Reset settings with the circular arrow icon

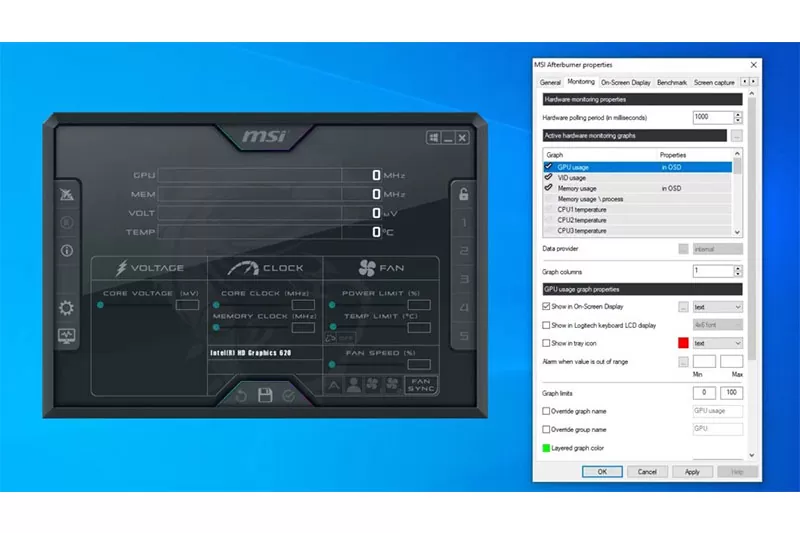(241, 395)
